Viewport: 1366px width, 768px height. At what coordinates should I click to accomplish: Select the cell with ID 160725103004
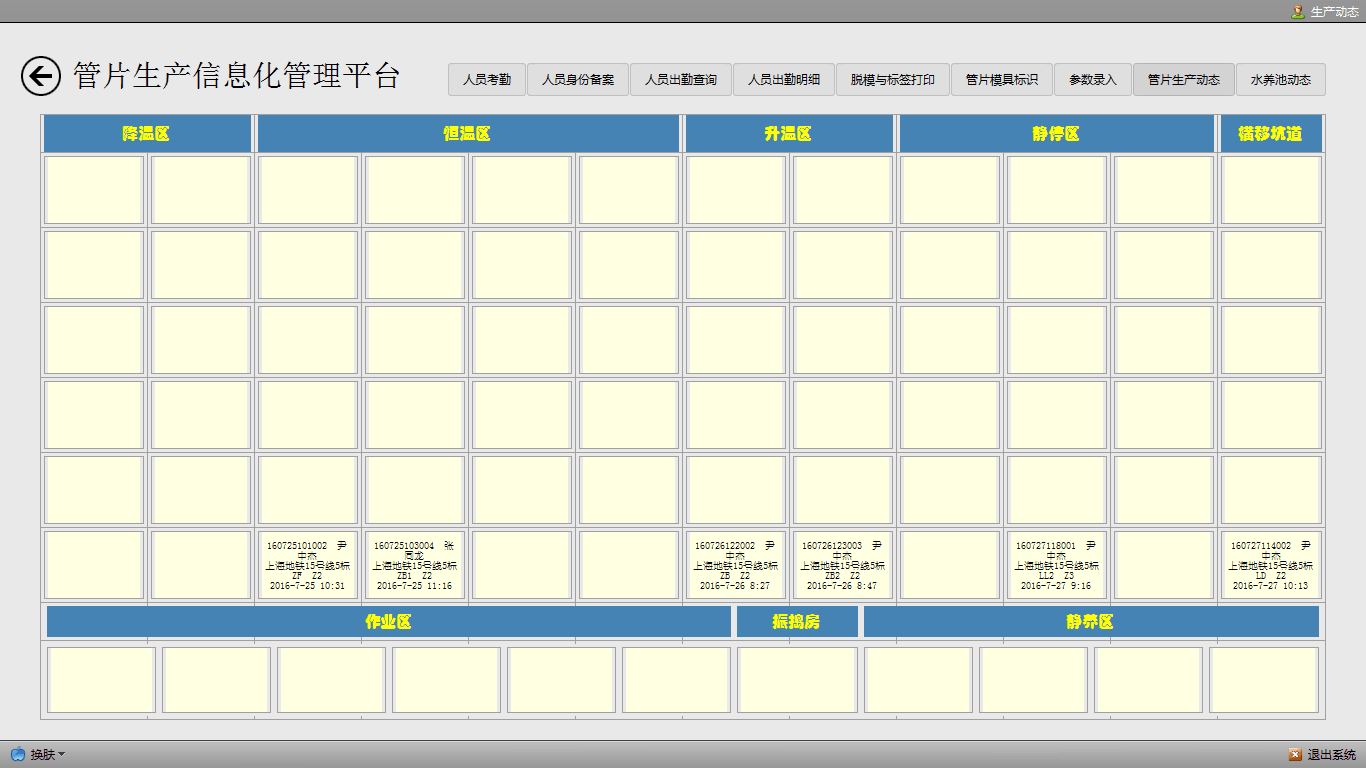click(415, 565)
